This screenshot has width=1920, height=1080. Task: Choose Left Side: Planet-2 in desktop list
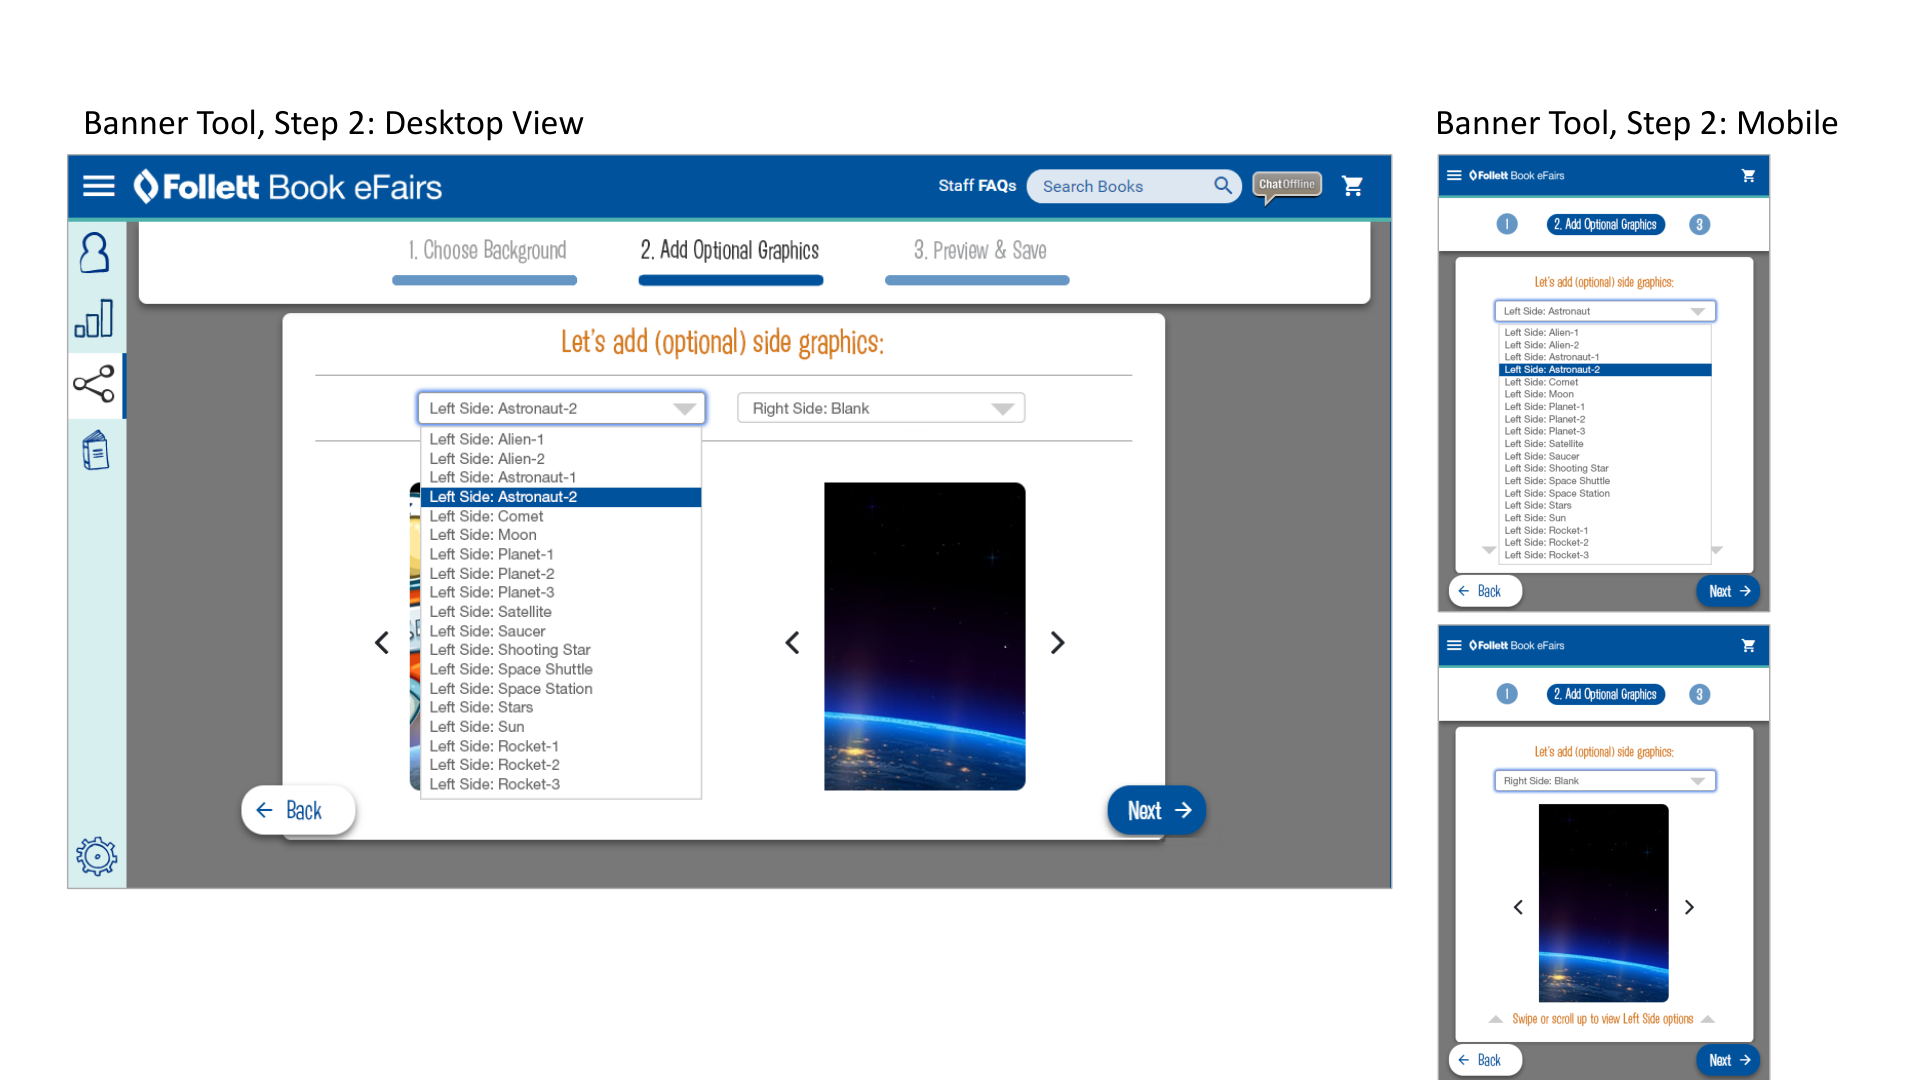point(561,574)
